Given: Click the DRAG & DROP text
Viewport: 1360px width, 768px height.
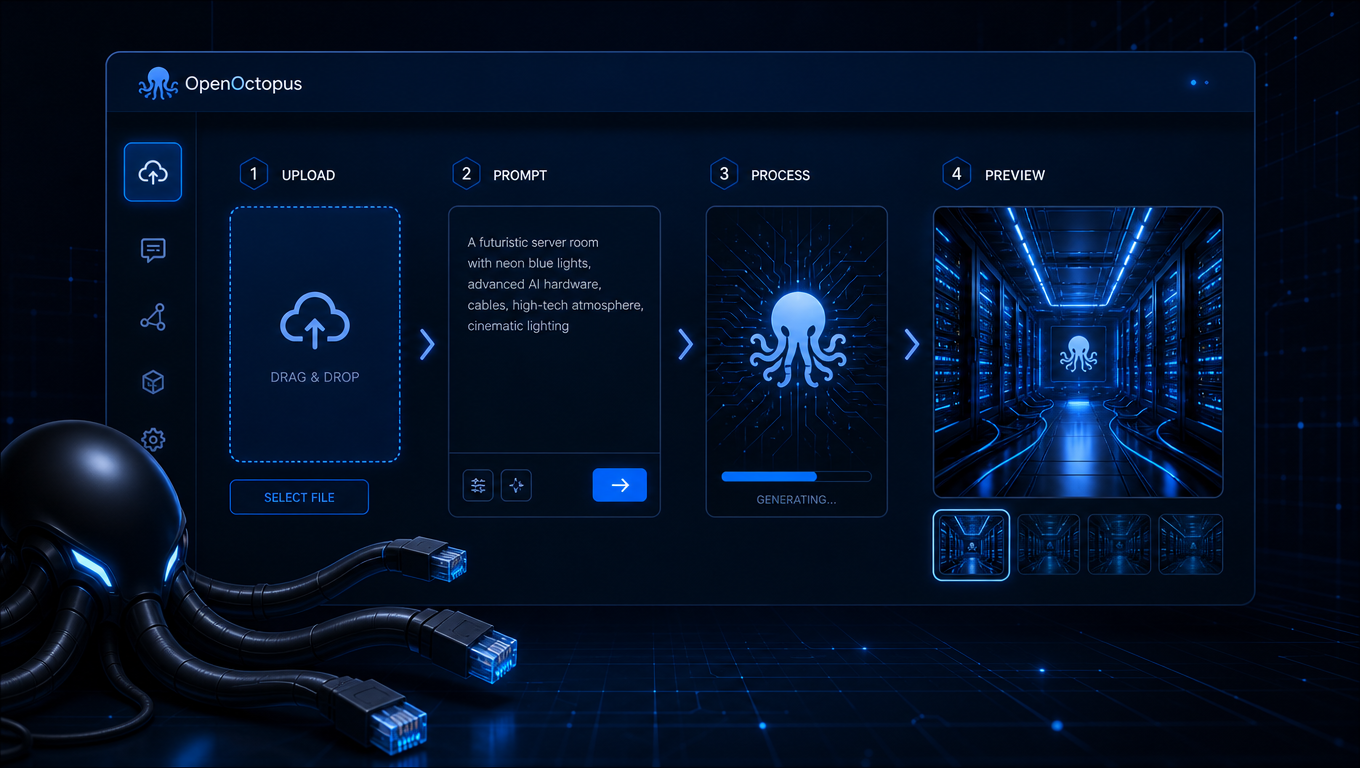Looking at the screenshot, I should pos(314,377).
